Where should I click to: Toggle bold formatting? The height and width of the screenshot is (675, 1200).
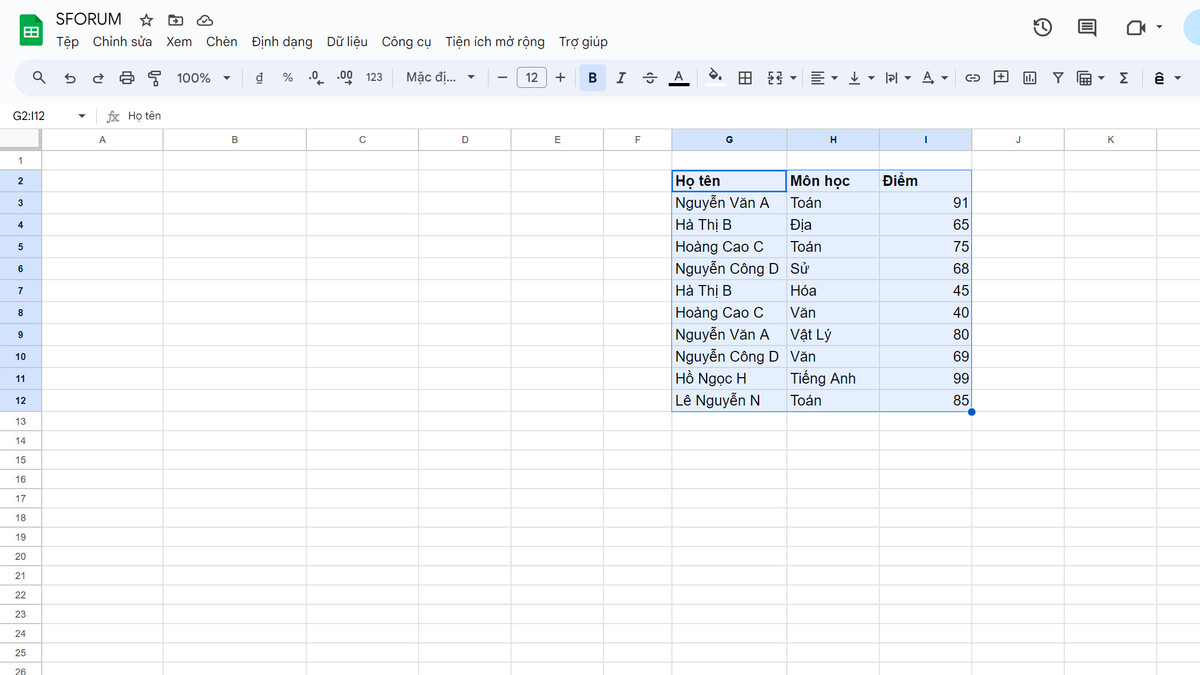(593, 78)
